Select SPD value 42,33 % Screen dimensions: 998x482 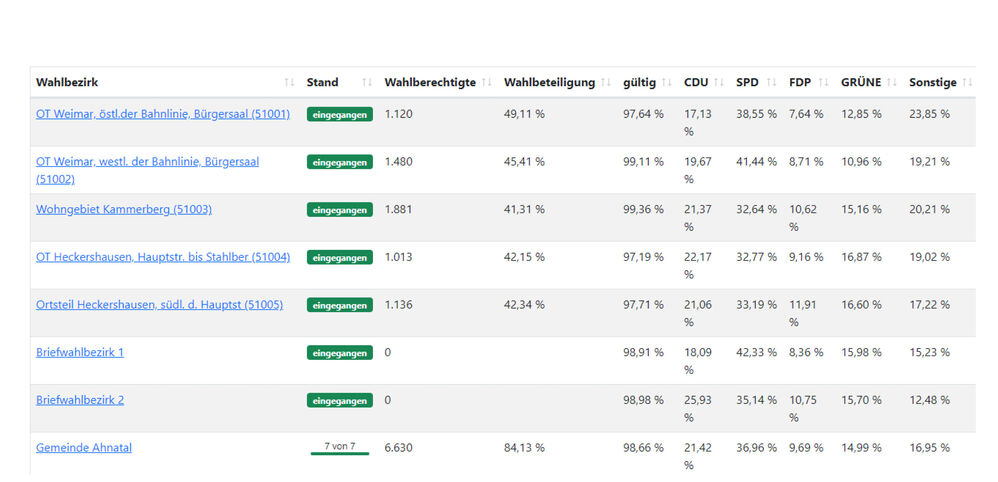click(x=757, y=352)
